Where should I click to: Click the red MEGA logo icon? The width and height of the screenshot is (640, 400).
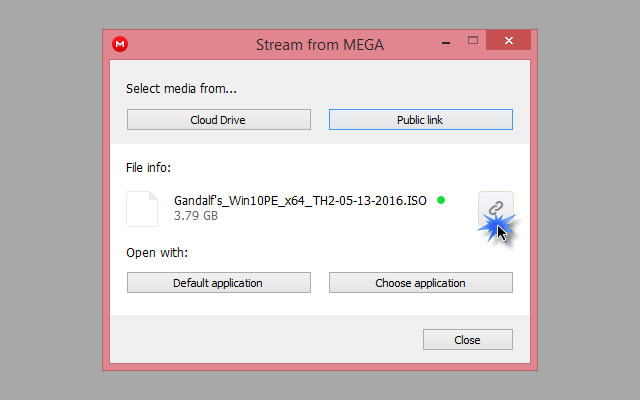point(120,44)
